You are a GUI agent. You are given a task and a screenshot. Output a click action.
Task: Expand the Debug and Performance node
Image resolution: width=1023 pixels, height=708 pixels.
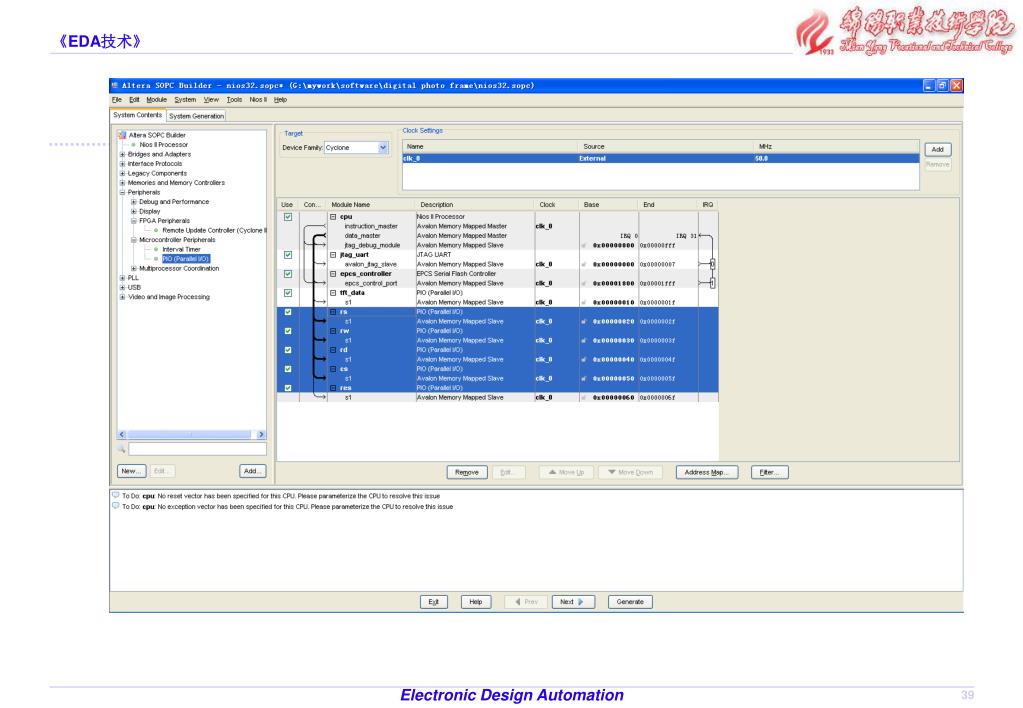134,202
